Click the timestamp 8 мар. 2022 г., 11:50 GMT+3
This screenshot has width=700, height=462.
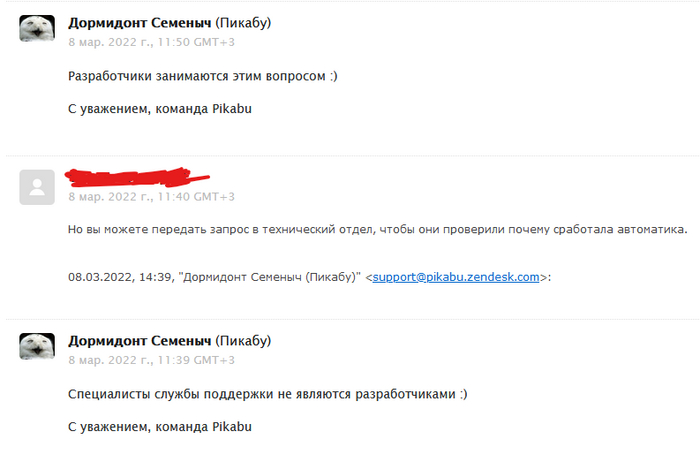pos(151,43)
